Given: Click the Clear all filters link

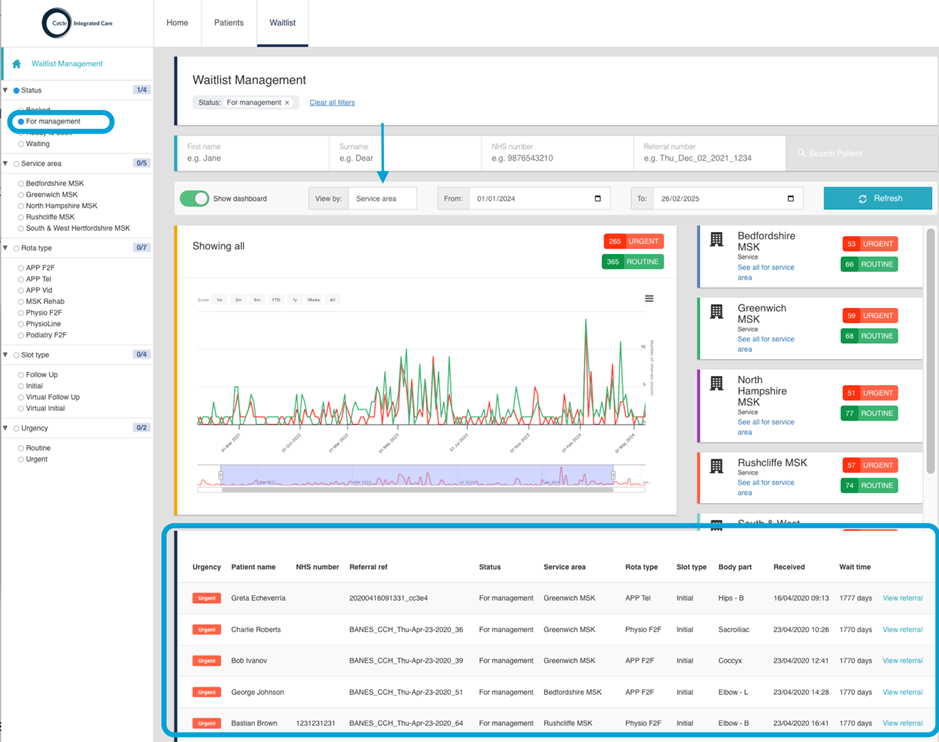Looking at the screenshot, I should (x=332, y=103).
